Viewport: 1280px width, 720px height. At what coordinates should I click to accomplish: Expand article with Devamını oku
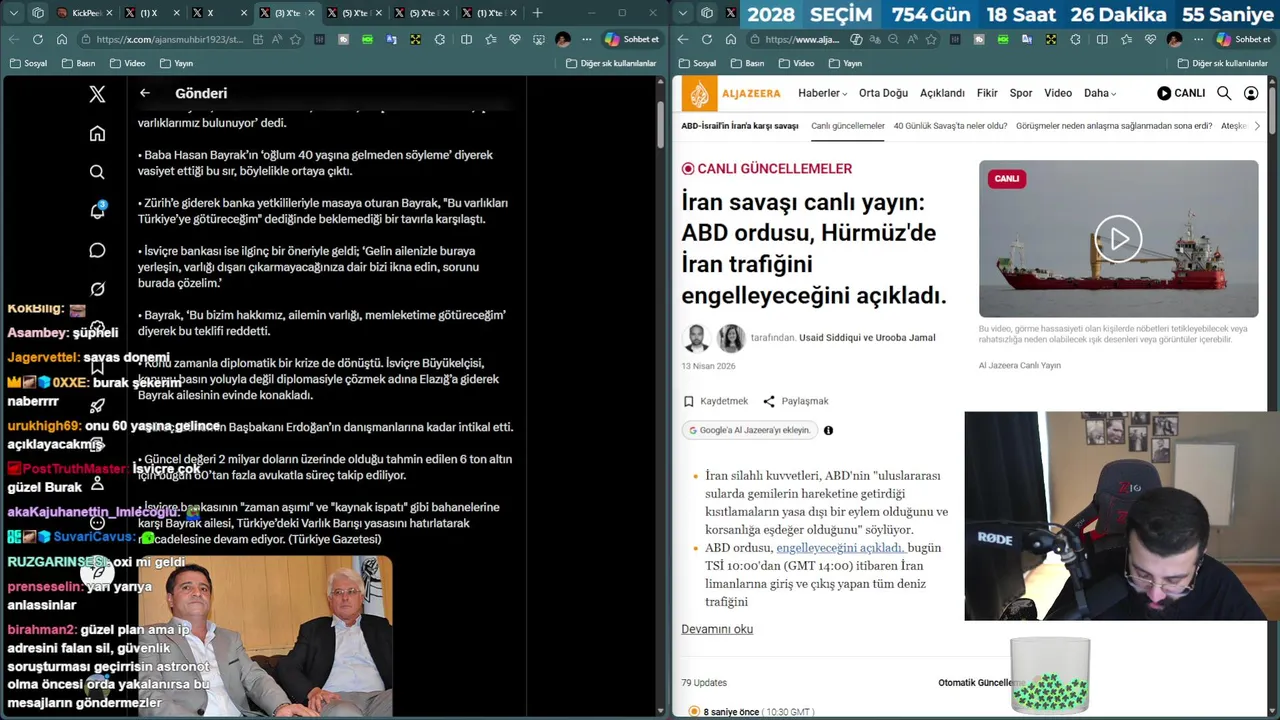pyautogui.click(x=717, y=629)
